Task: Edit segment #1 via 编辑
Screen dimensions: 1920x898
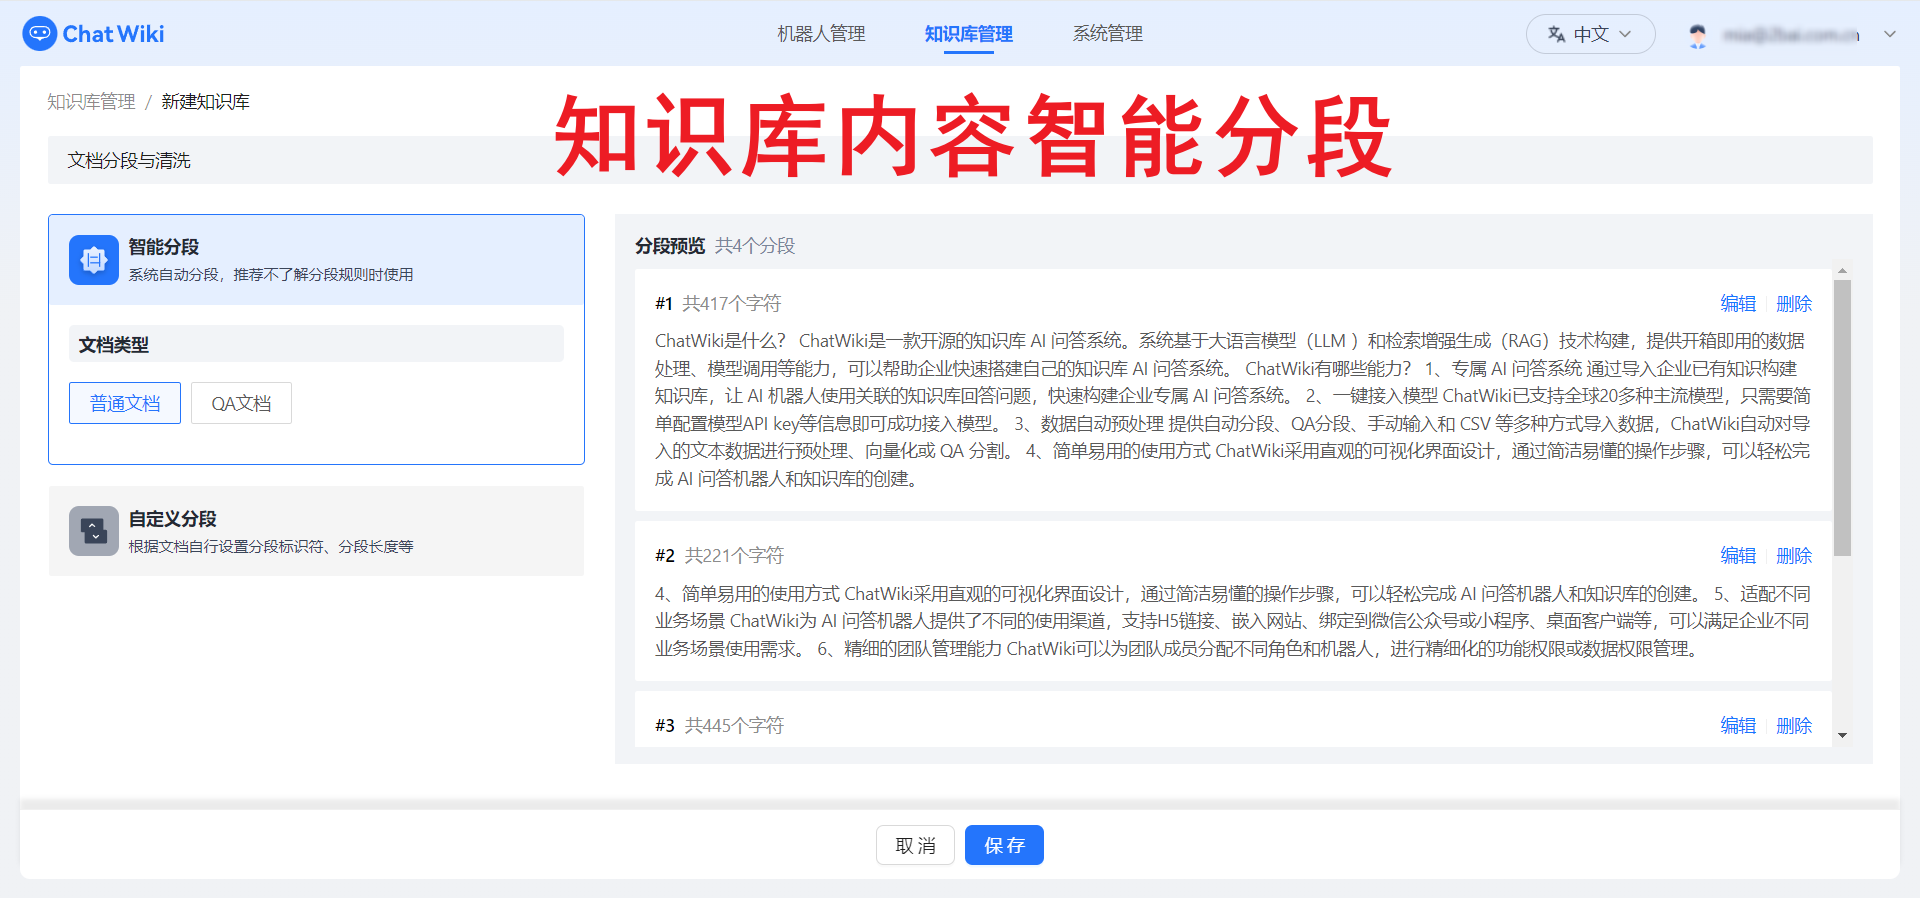Action: coord(1738,303)
